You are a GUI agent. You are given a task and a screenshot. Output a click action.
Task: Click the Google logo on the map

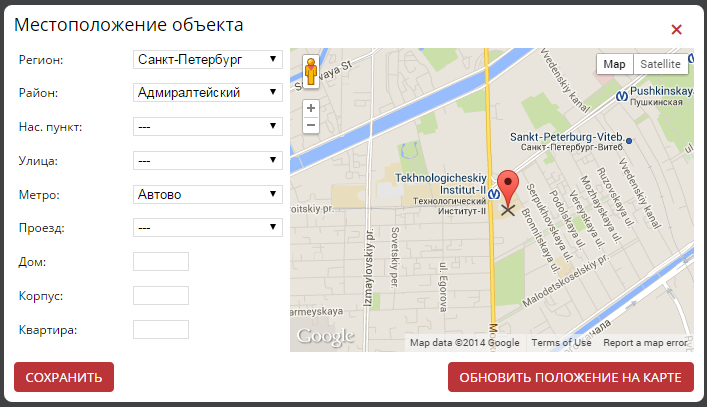pos(326,336)
